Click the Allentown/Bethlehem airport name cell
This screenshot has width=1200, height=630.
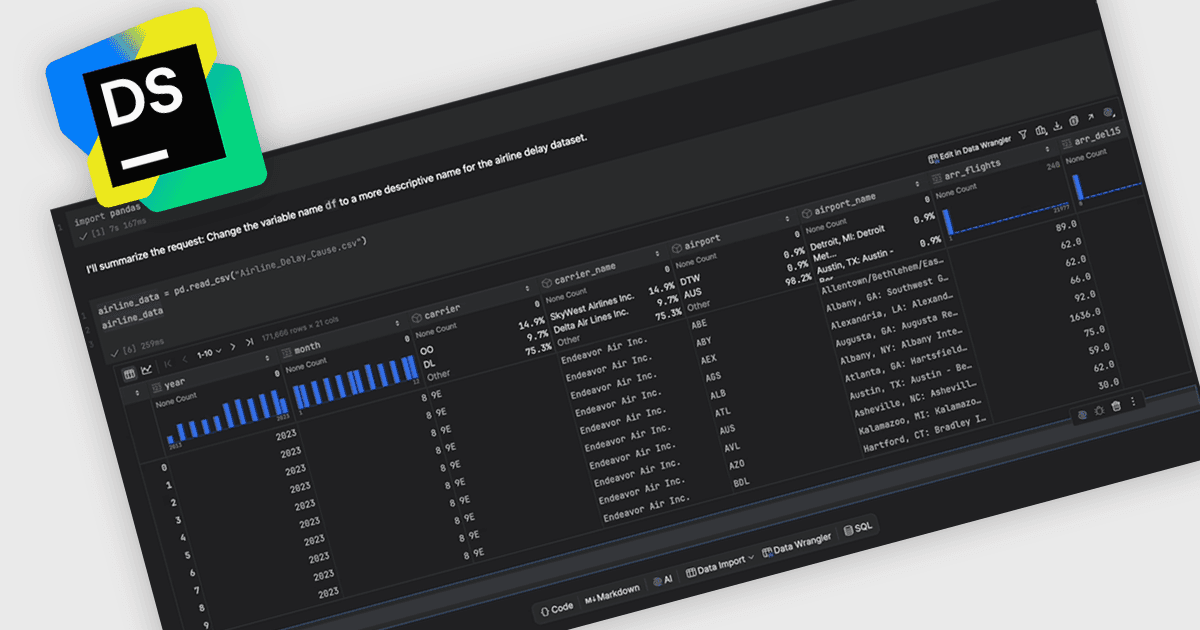pos(882,276)
